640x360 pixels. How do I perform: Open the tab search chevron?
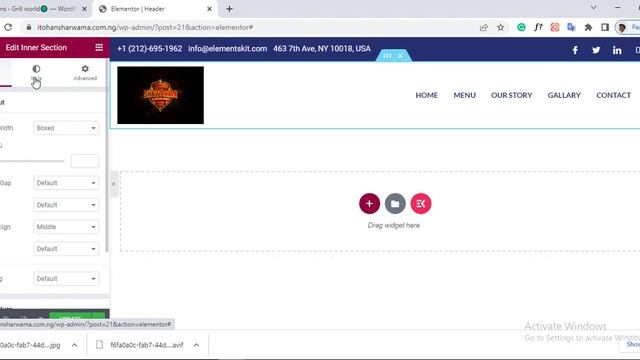593,7
